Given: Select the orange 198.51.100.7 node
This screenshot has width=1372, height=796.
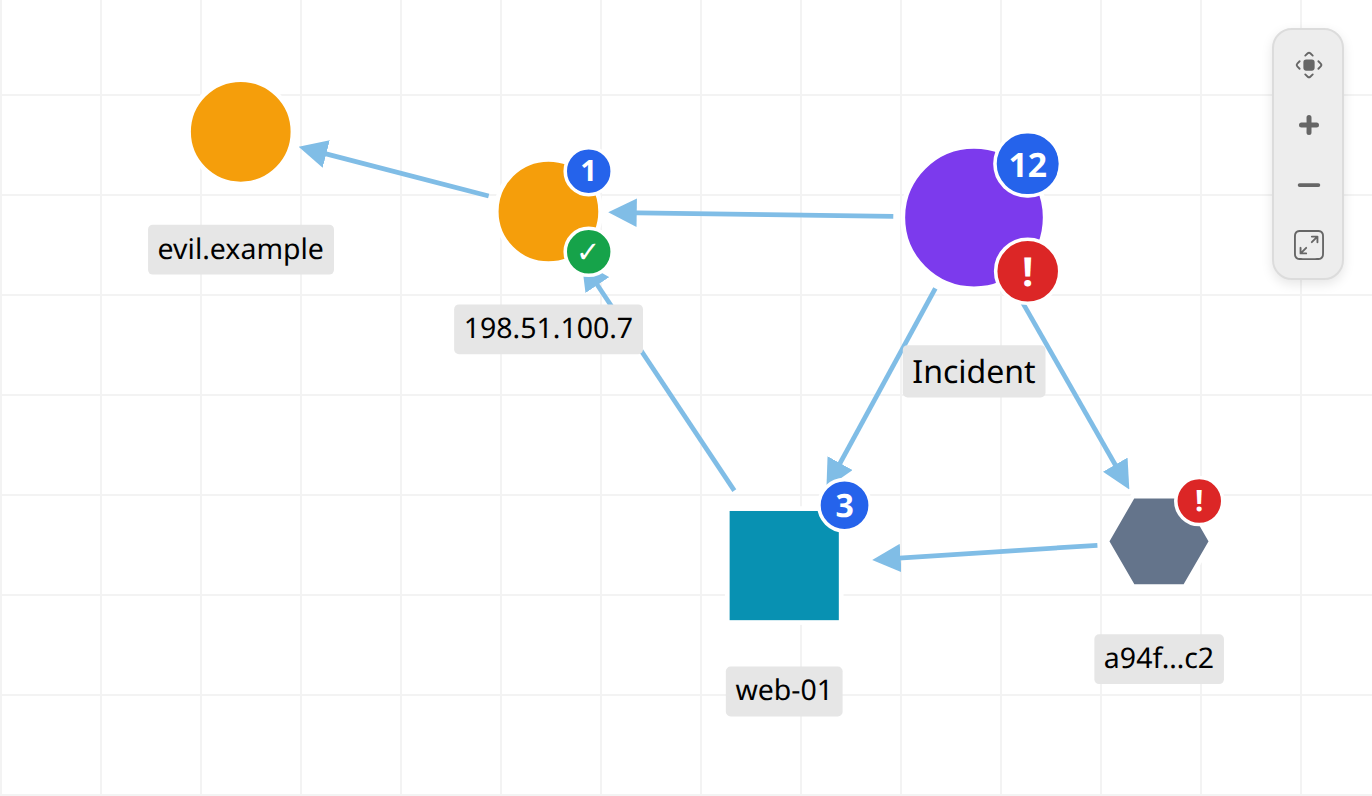Looking at the screenshot, I should [548, 211].
